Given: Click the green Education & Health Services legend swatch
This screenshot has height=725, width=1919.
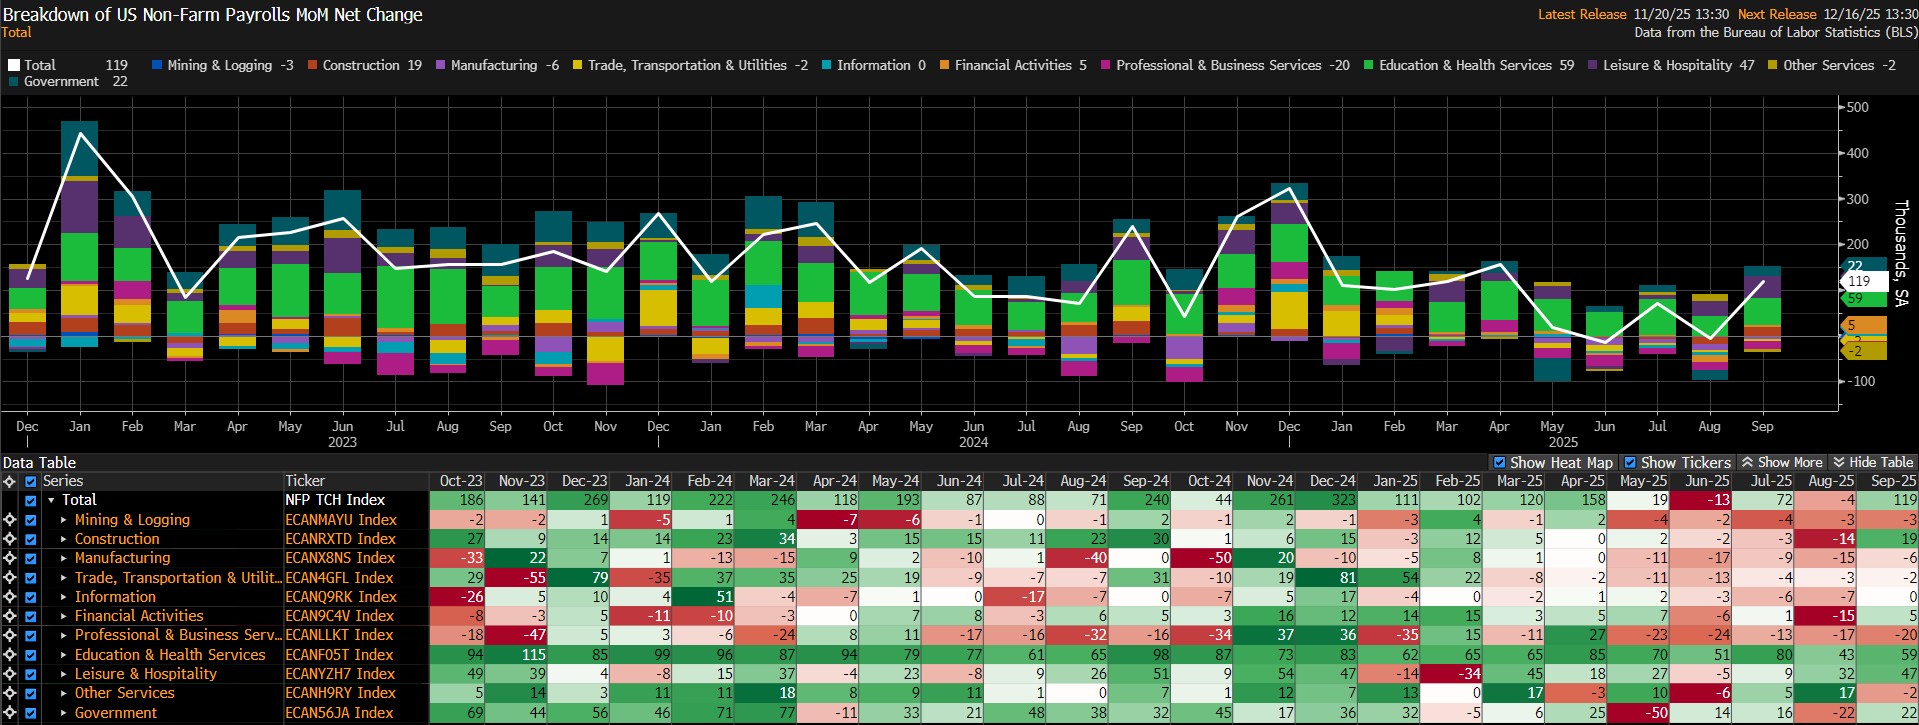Looking at the screenshot, I should tap(1368, 65).
